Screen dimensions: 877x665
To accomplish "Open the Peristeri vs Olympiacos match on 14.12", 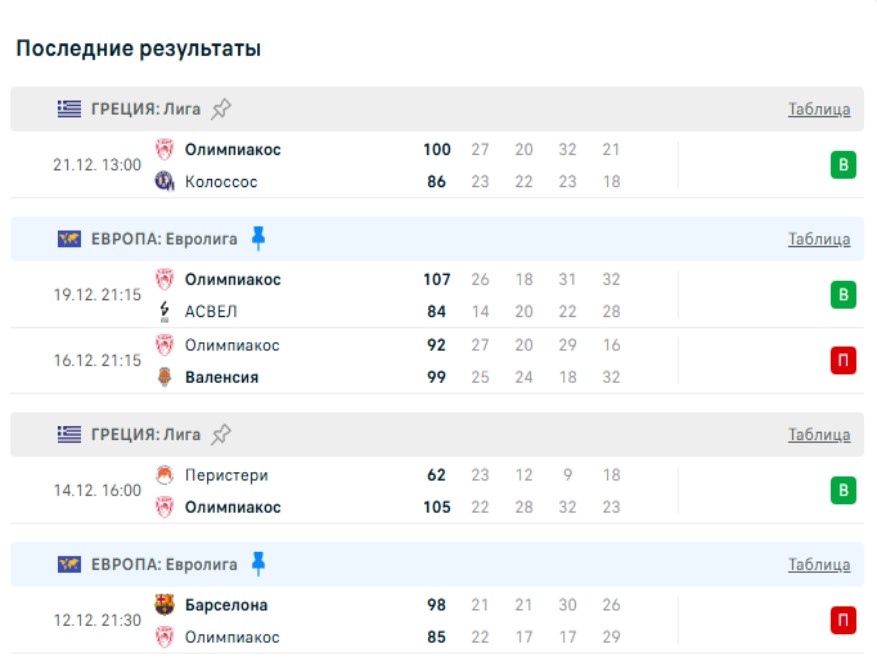I will (400, 491).
